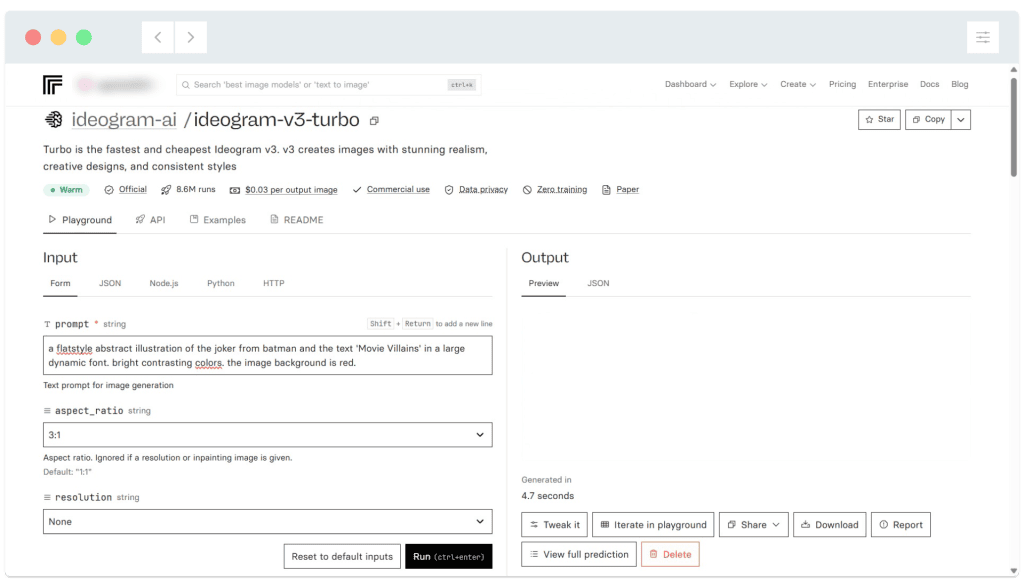Viewport: 1024px width, 587px height.
Task: Open the Blog page
Action: click(959, 84)
